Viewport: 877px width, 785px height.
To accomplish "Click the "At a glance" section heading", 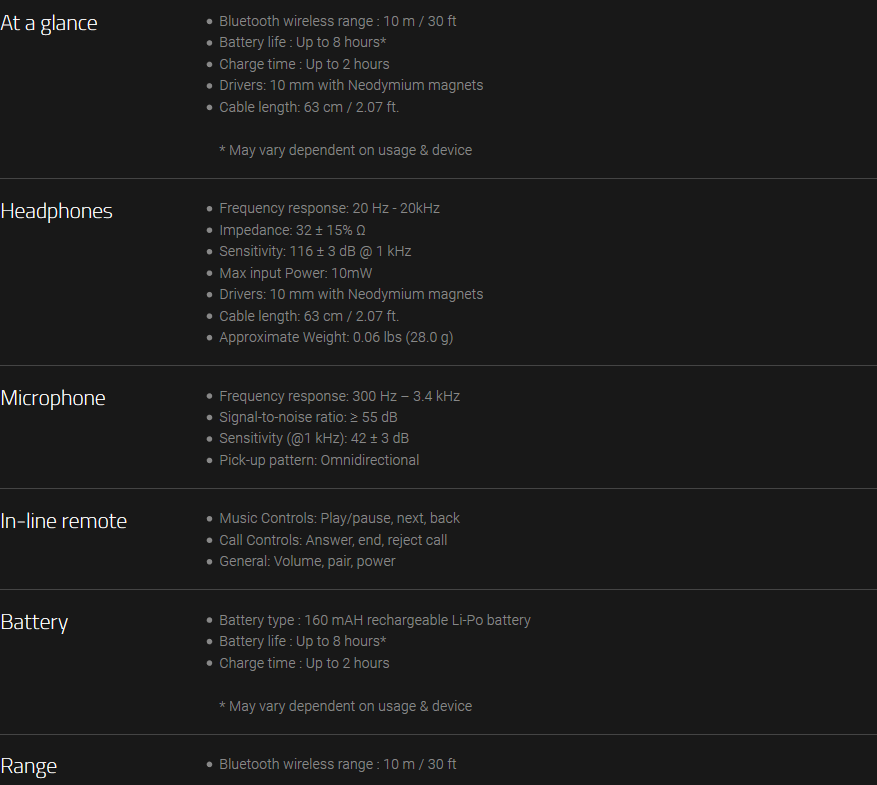I will [49, 23].
